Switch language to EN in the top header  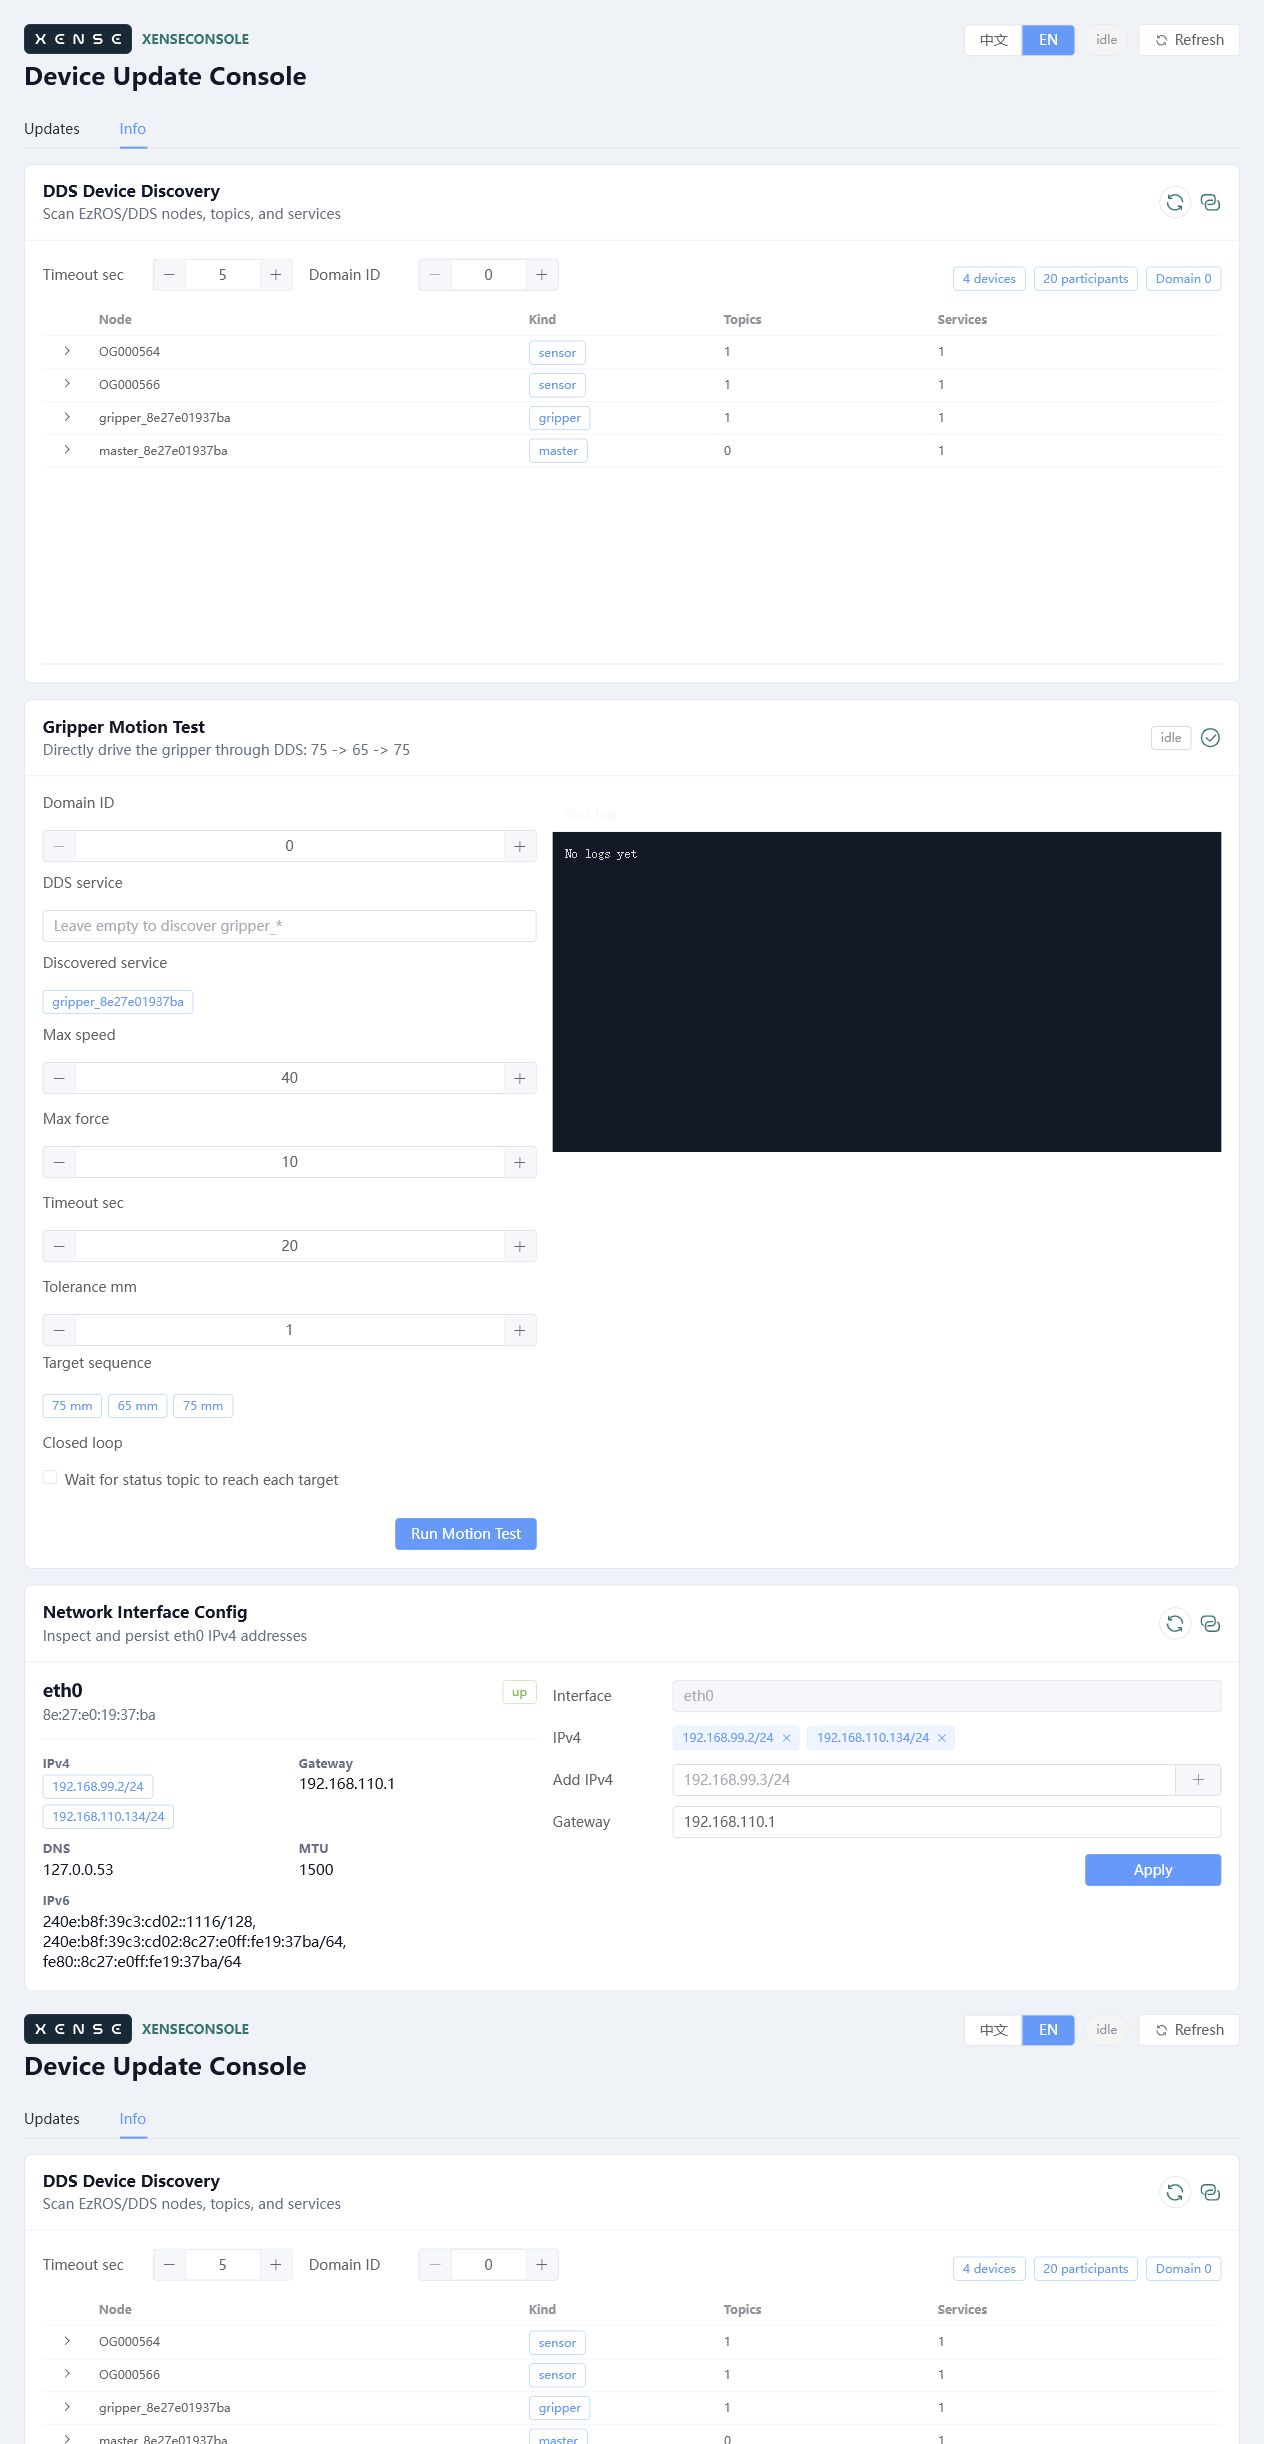coord(1048,40)
